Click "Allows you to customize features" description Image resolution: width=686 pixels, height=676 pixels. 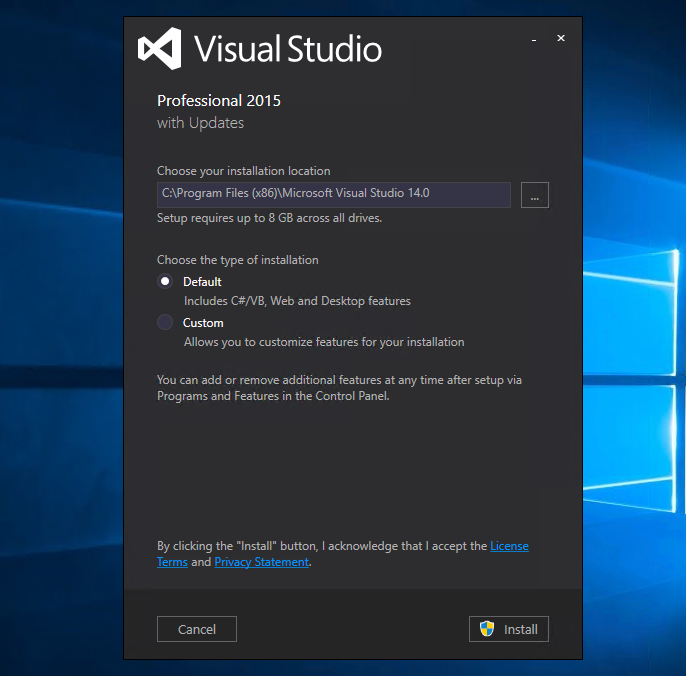coord(324,342)
